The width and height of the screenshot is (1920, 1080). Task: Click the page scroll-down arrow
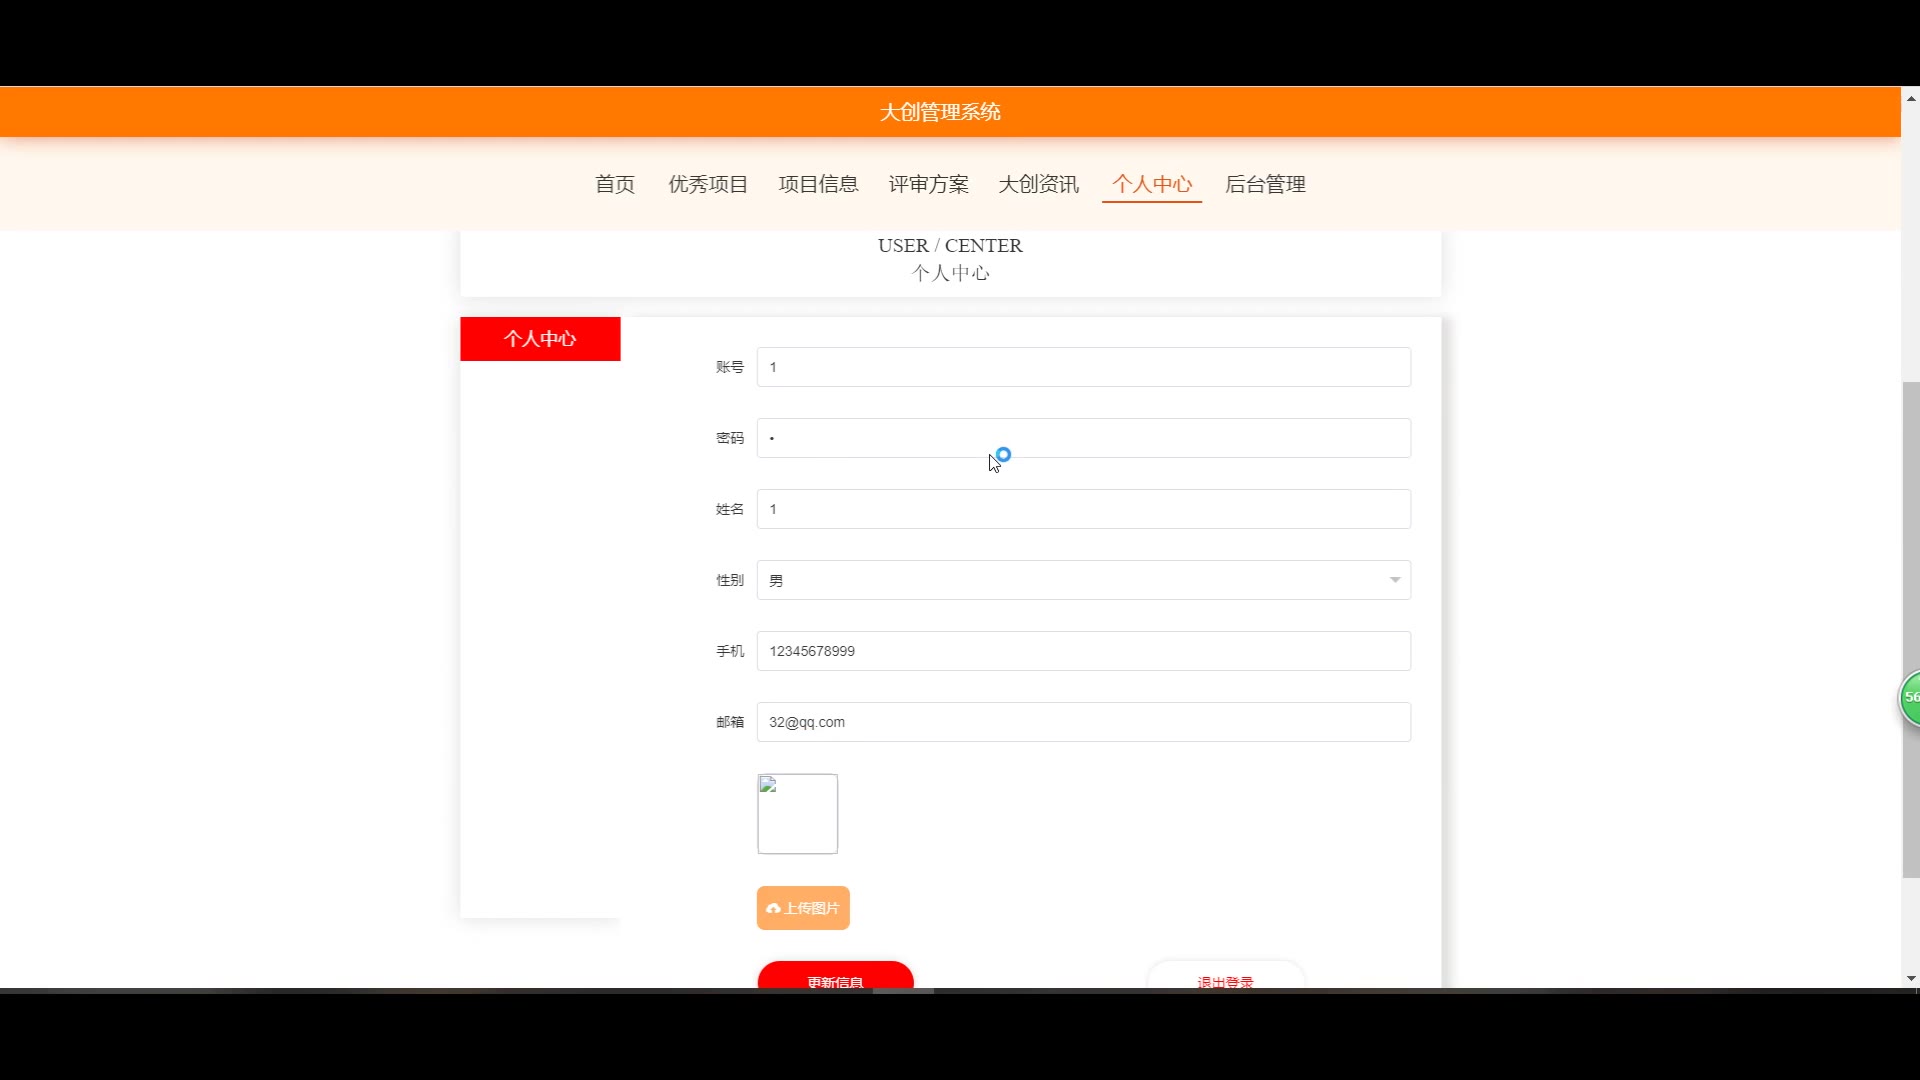(x=1911, y=979)
